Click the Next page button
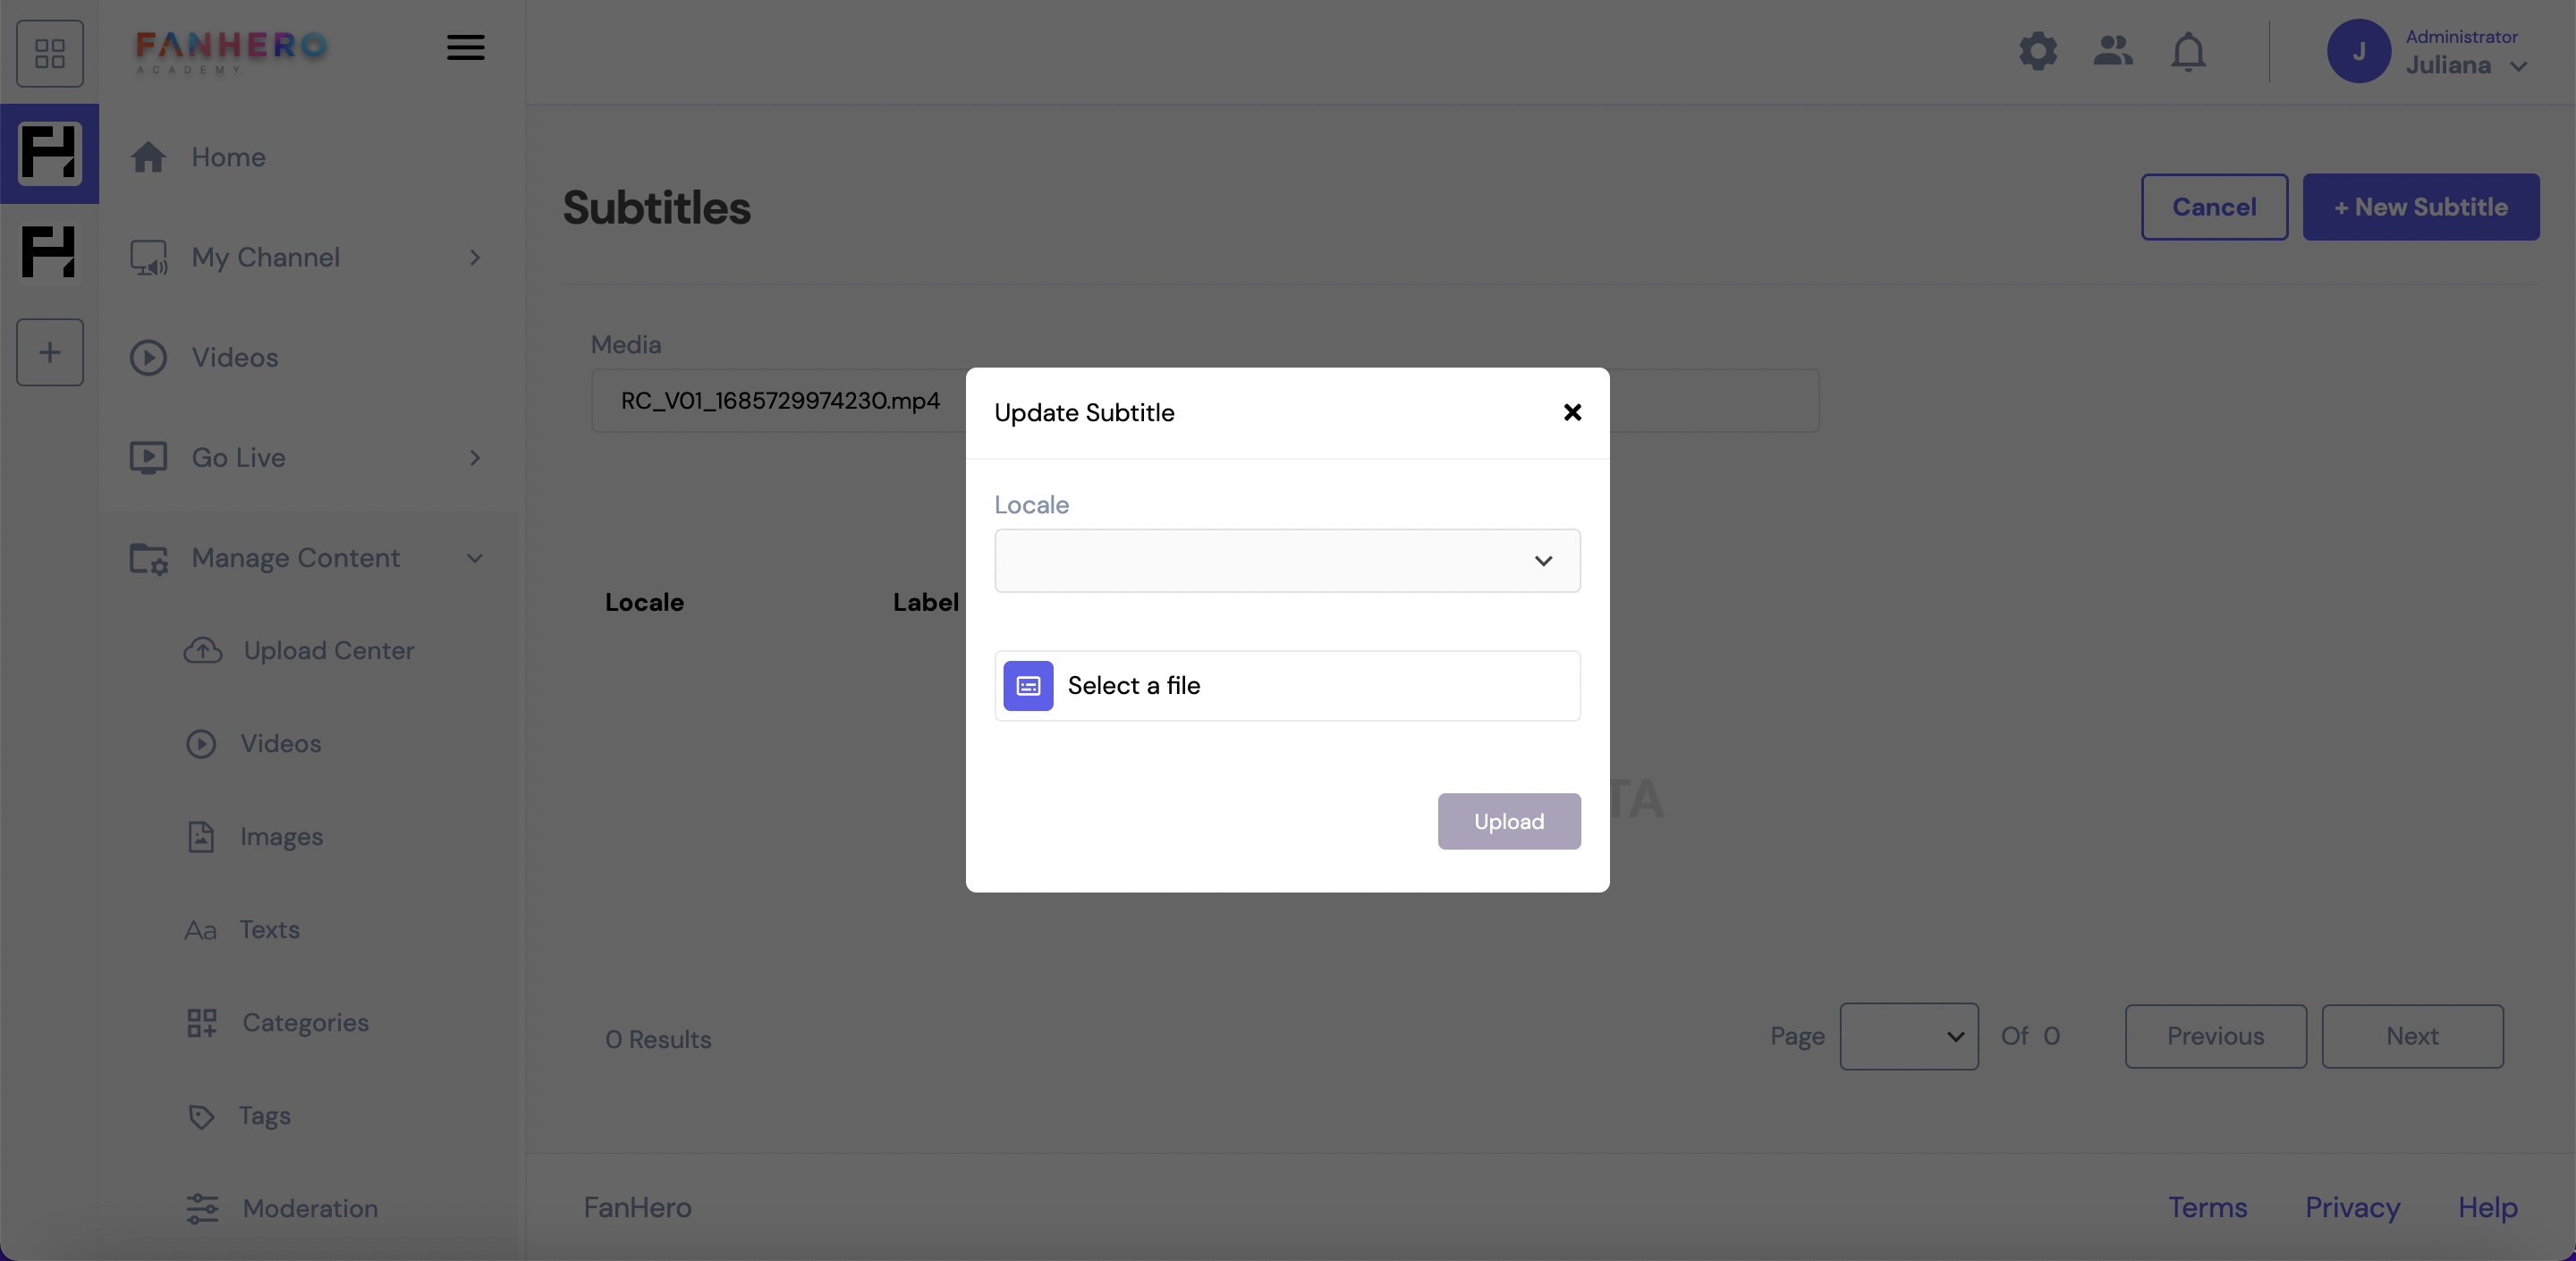The height and width of the screenshot is (1261, 2576). pos(2412,1036)
